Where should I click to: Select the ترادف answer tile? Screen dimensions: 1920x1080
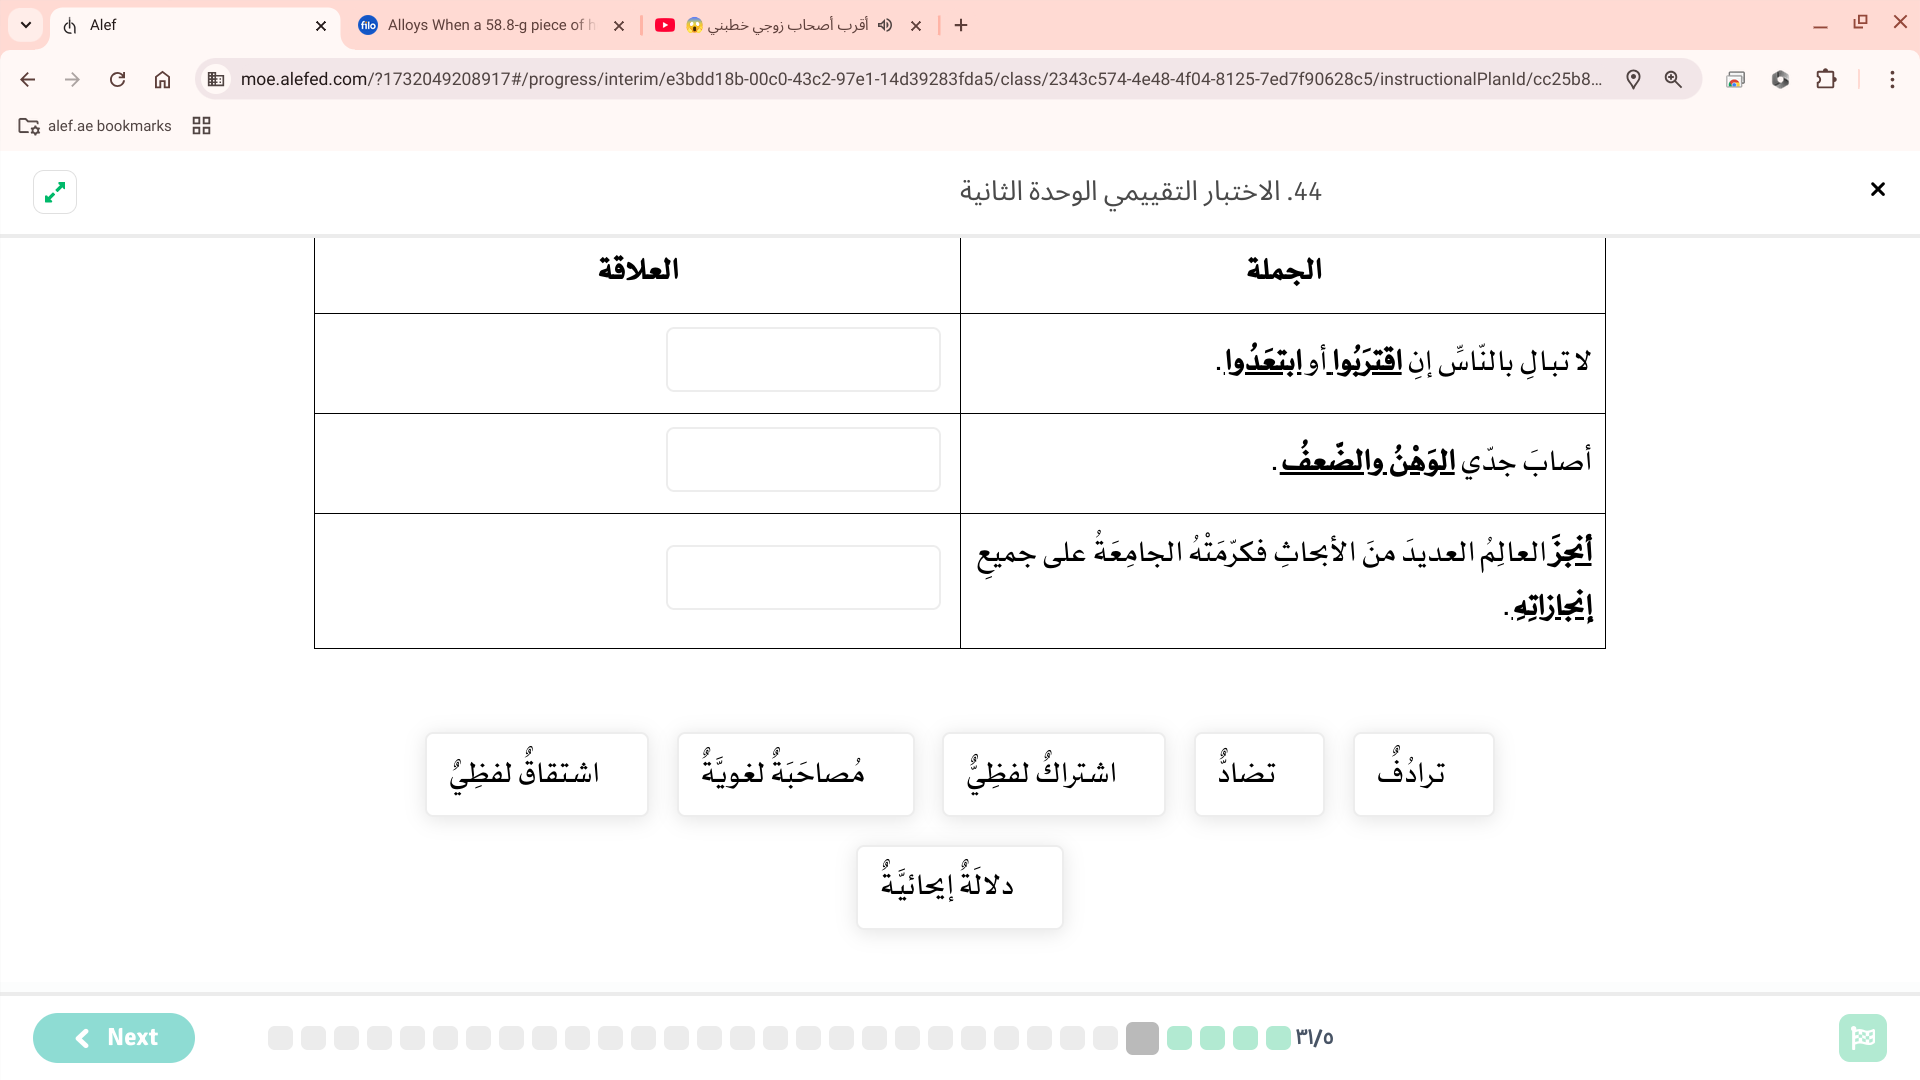click(x=1423, y=774)
